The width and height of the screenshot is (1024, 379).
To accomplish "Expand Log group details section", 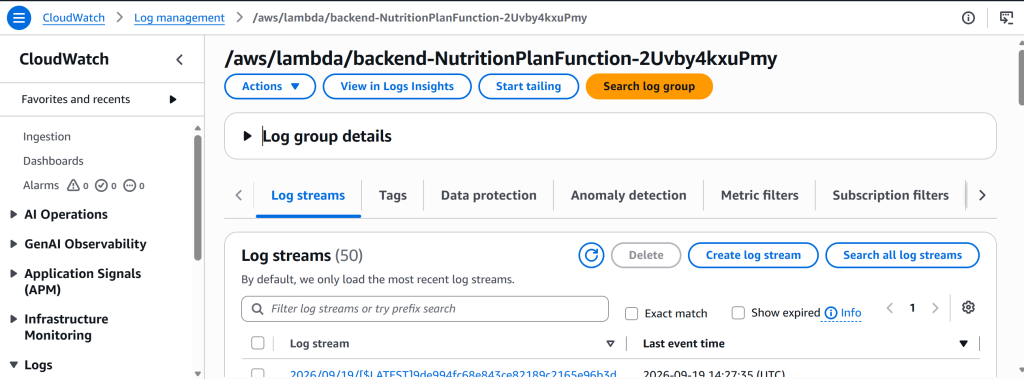I will pos(248,137).
